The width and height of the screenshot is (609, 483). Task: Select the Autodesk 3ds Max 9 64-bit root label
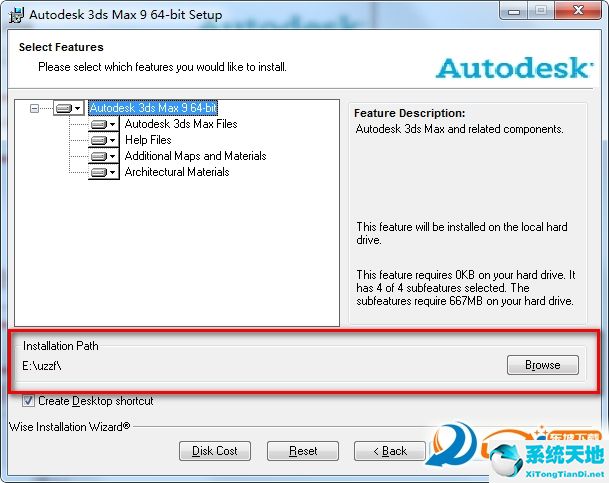tap(154, 108)
